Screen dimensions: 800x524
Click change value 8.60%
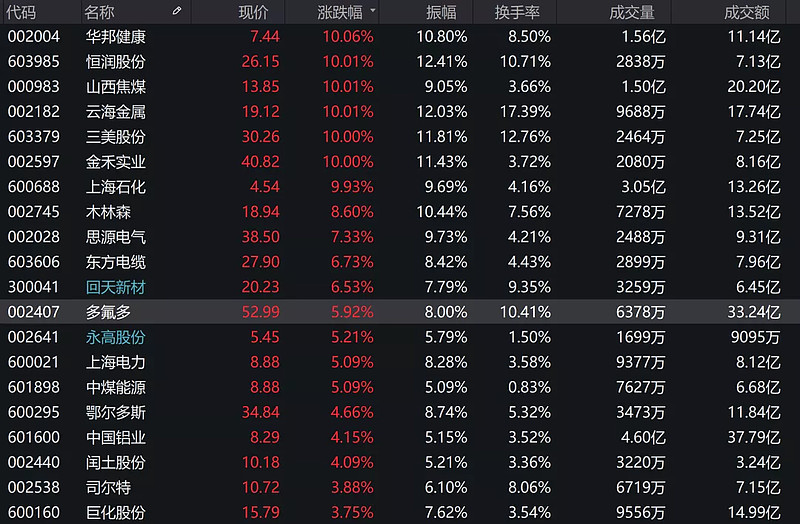(352, 212)
